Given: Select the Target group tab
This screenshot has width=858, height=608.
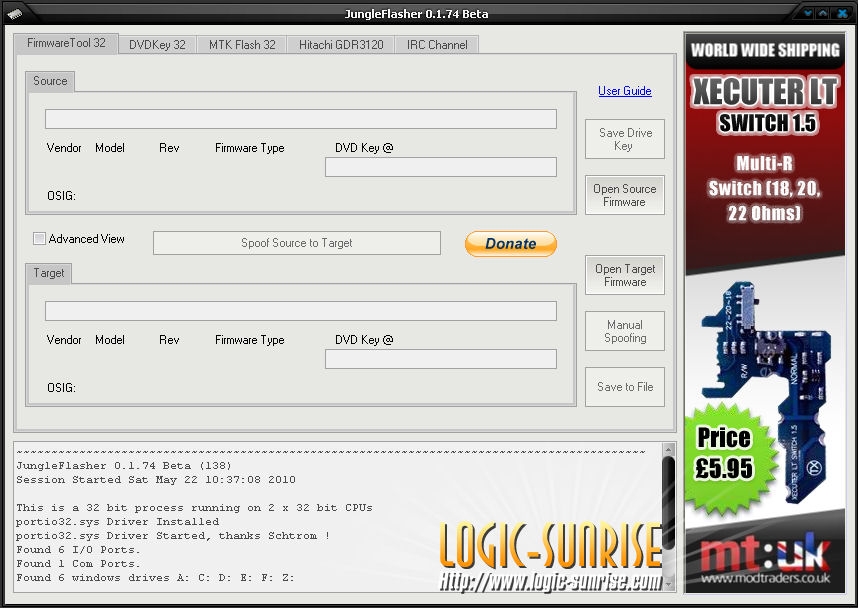Looking at the screenshot, I should tap(49, 273).
